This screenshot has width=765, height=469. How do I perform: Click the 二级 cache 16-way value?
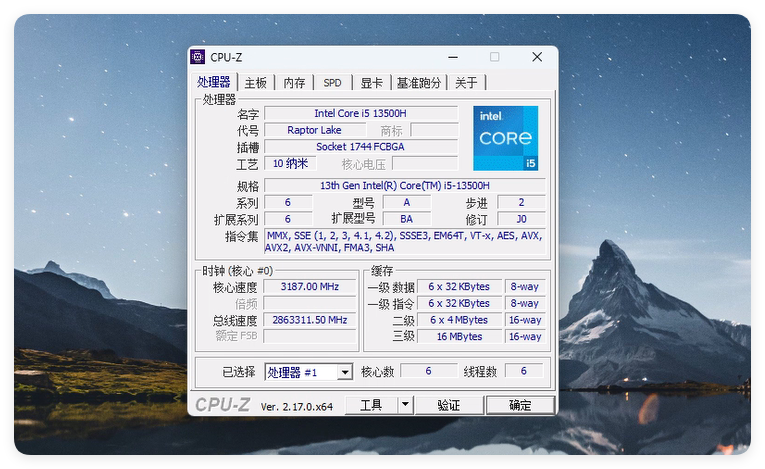coord(525,320)
